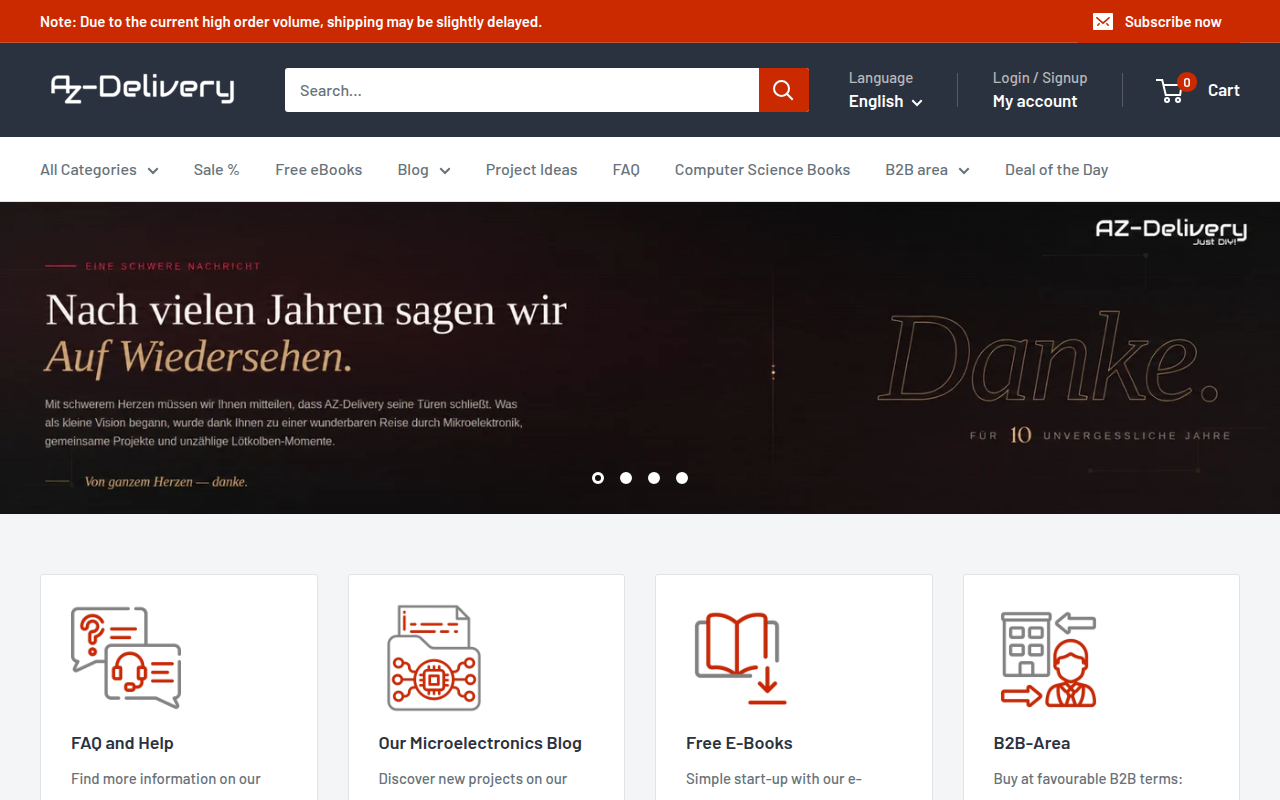Click the B2B-Area building and person icon
This screenshot has height=800, width=1280.
pyautogui.click(x=1048, y=659)
